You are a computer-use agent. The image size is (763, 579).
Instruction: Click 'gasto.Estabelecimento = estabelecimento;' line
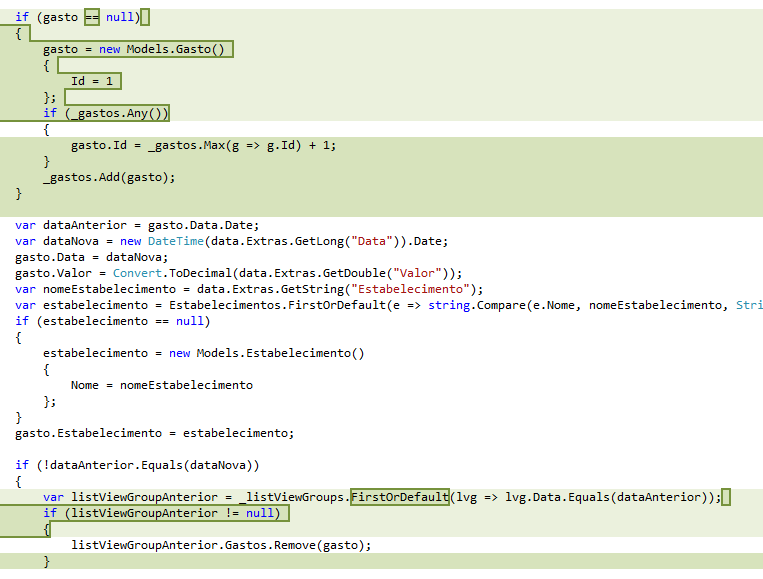(155, 433)
